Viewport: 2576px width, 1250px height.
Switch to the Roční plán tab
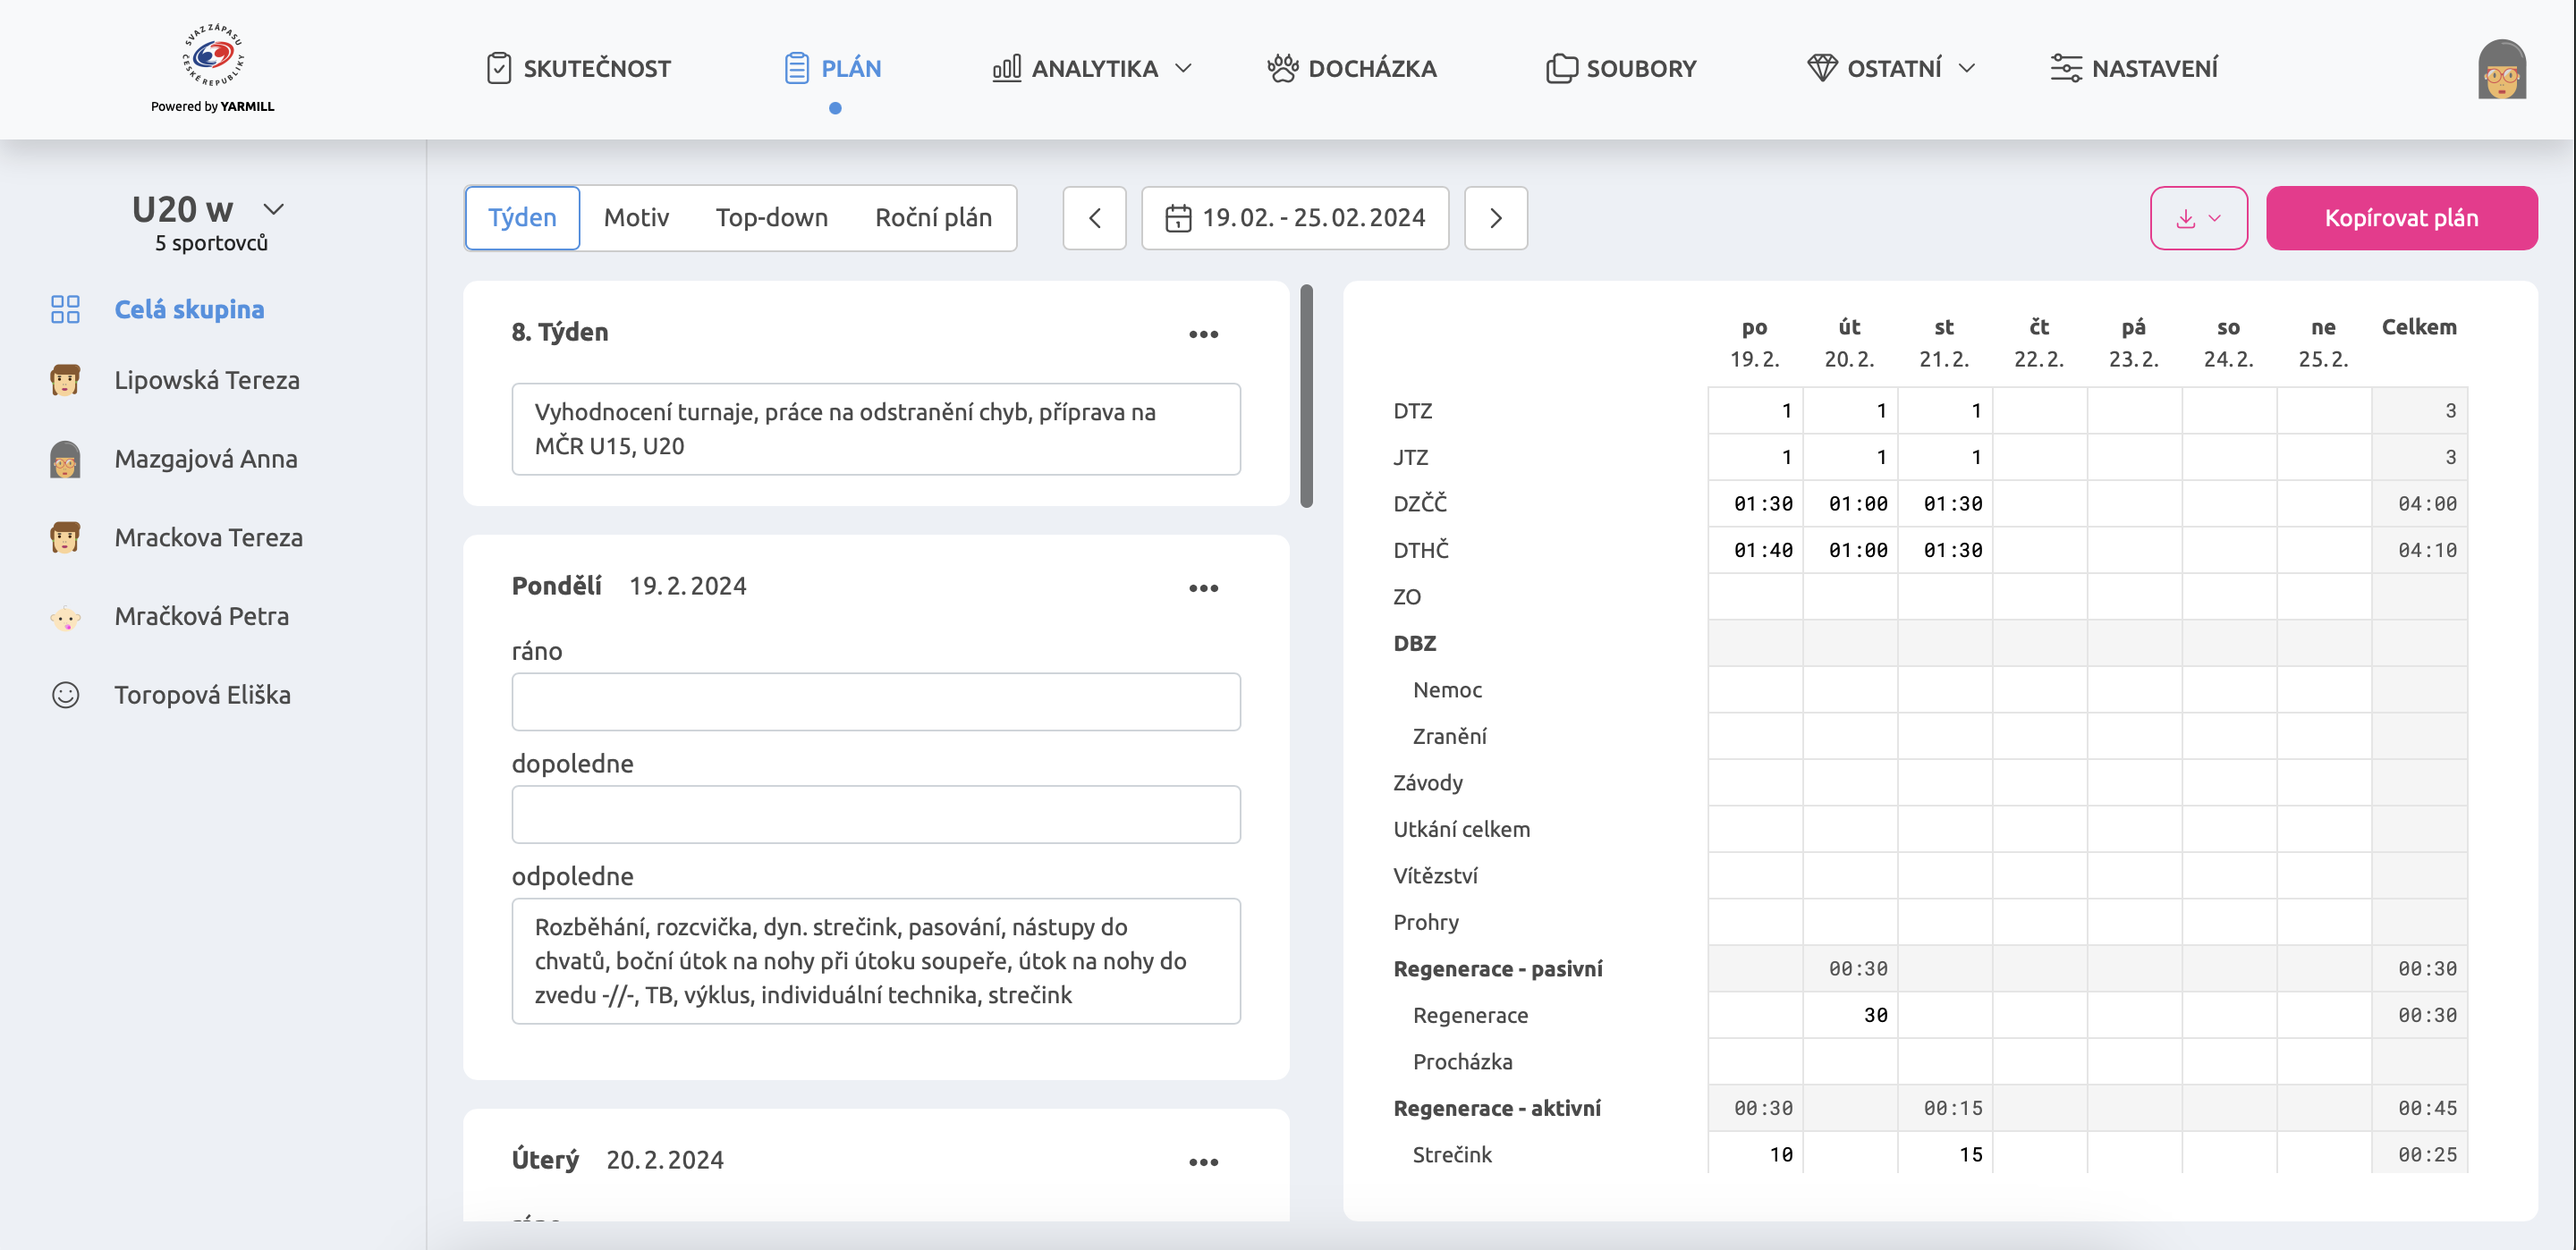933,218
